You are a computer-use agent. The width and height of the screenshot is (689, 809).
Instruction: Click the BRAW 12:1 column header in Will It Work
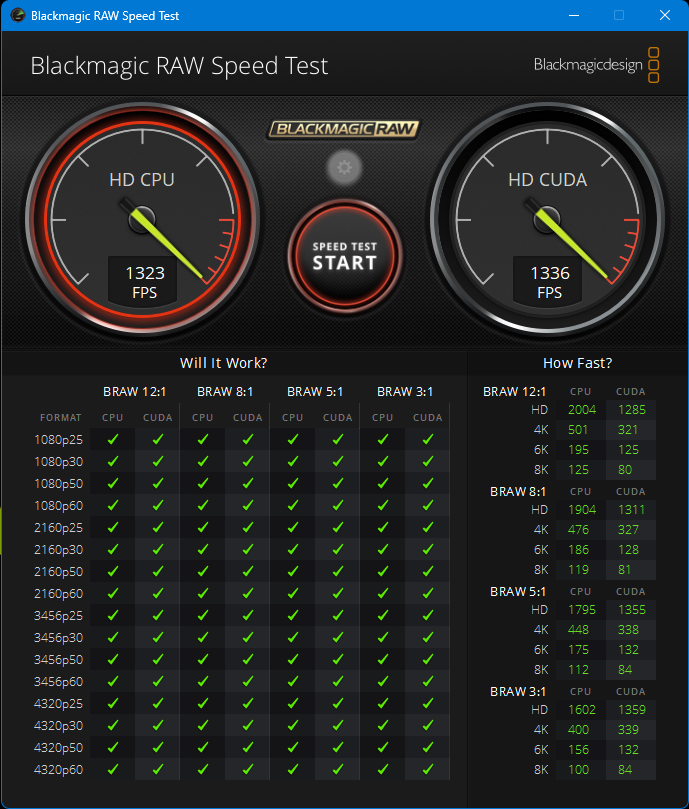(135, 392)
